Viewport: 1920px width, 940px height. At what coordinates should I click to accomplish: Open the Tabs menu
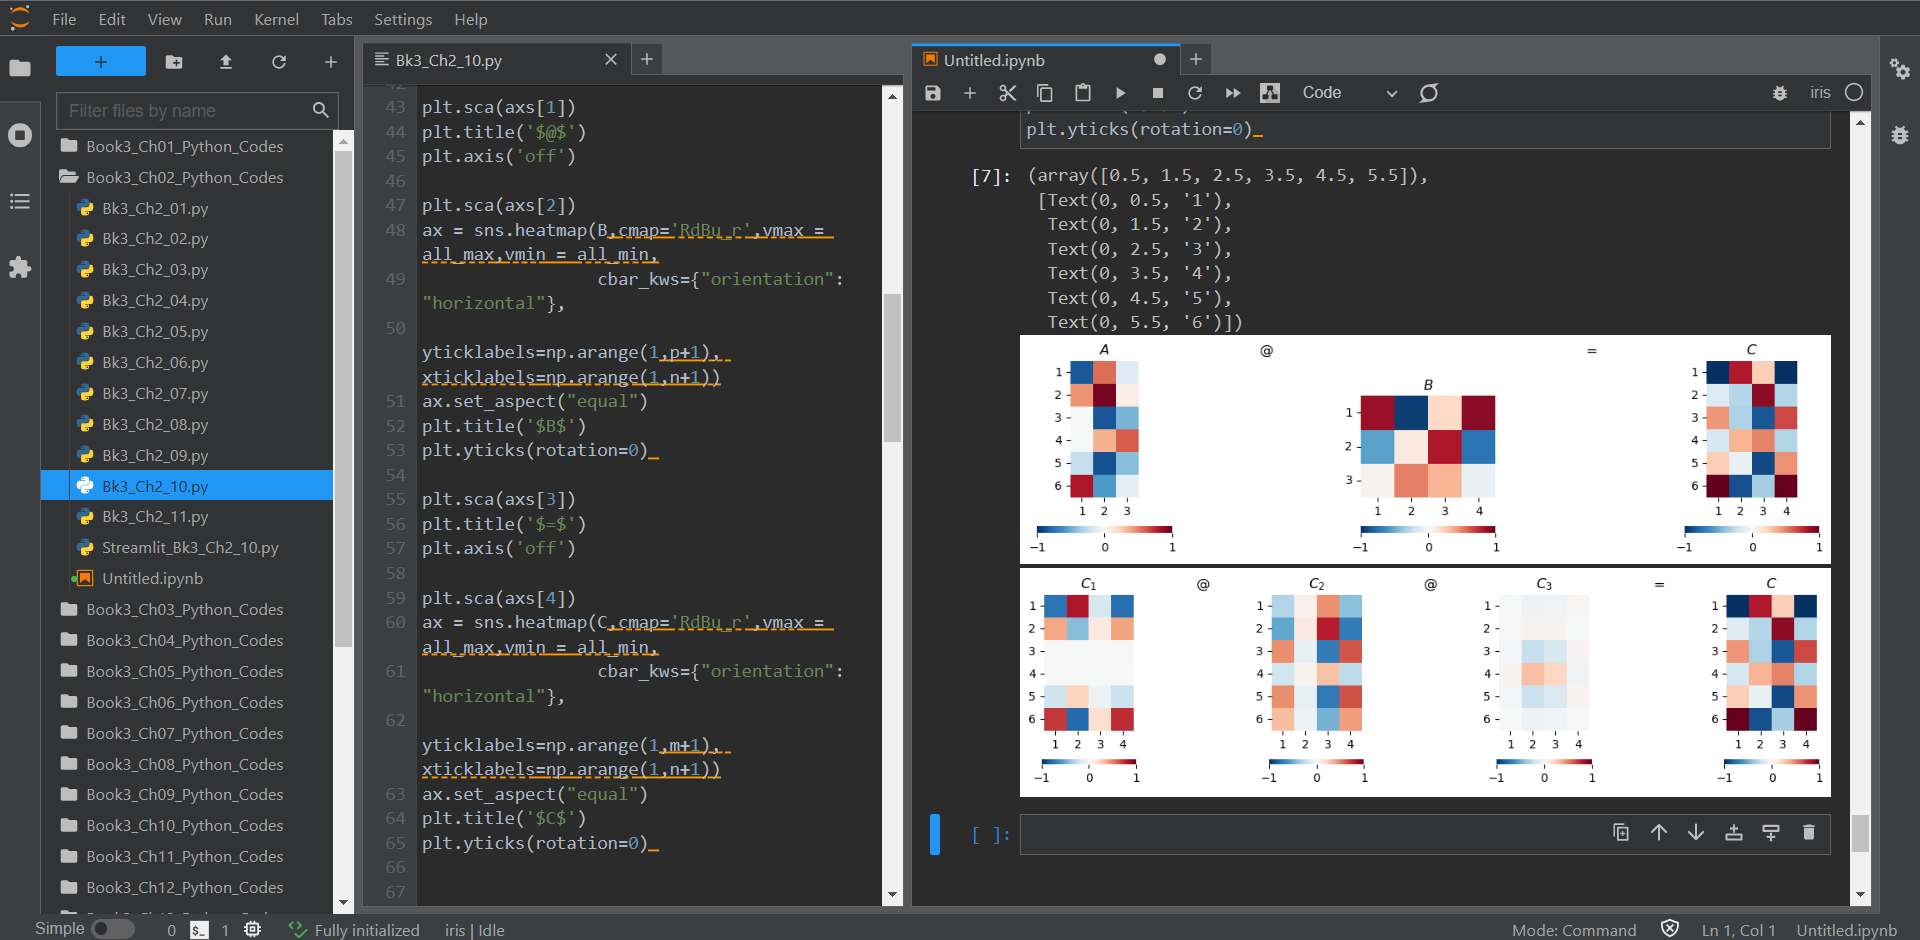pyautogui.click(x=337, y=19)
